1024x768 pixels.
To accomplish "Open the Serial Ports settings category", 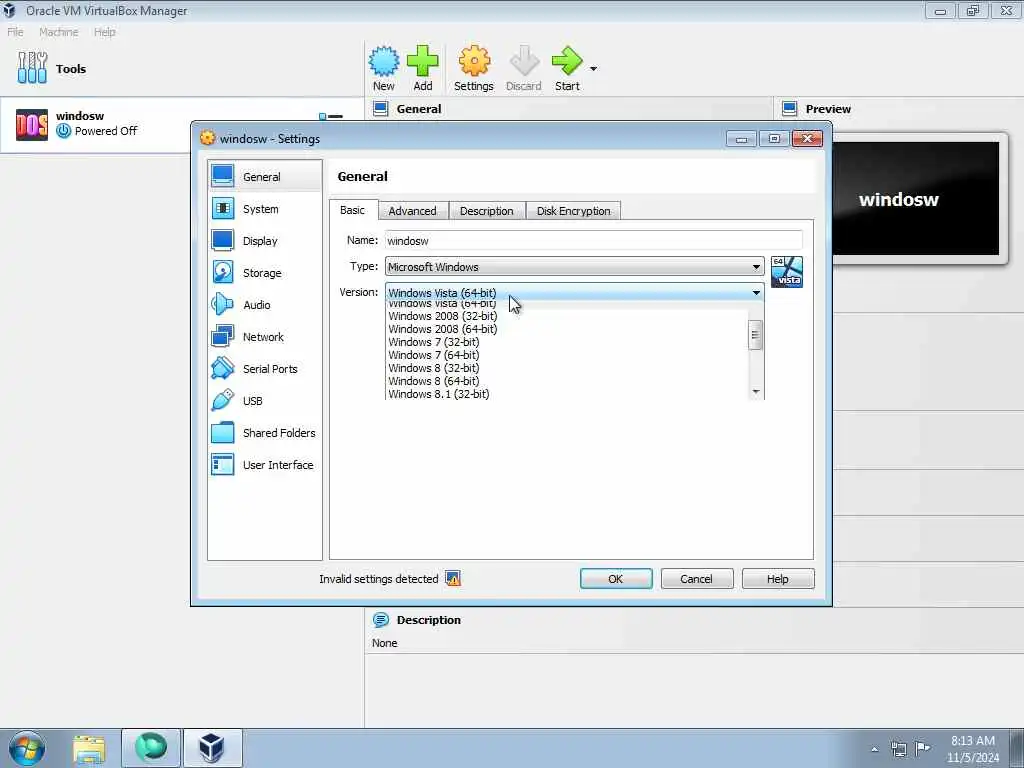I will [x=264, y=368].
